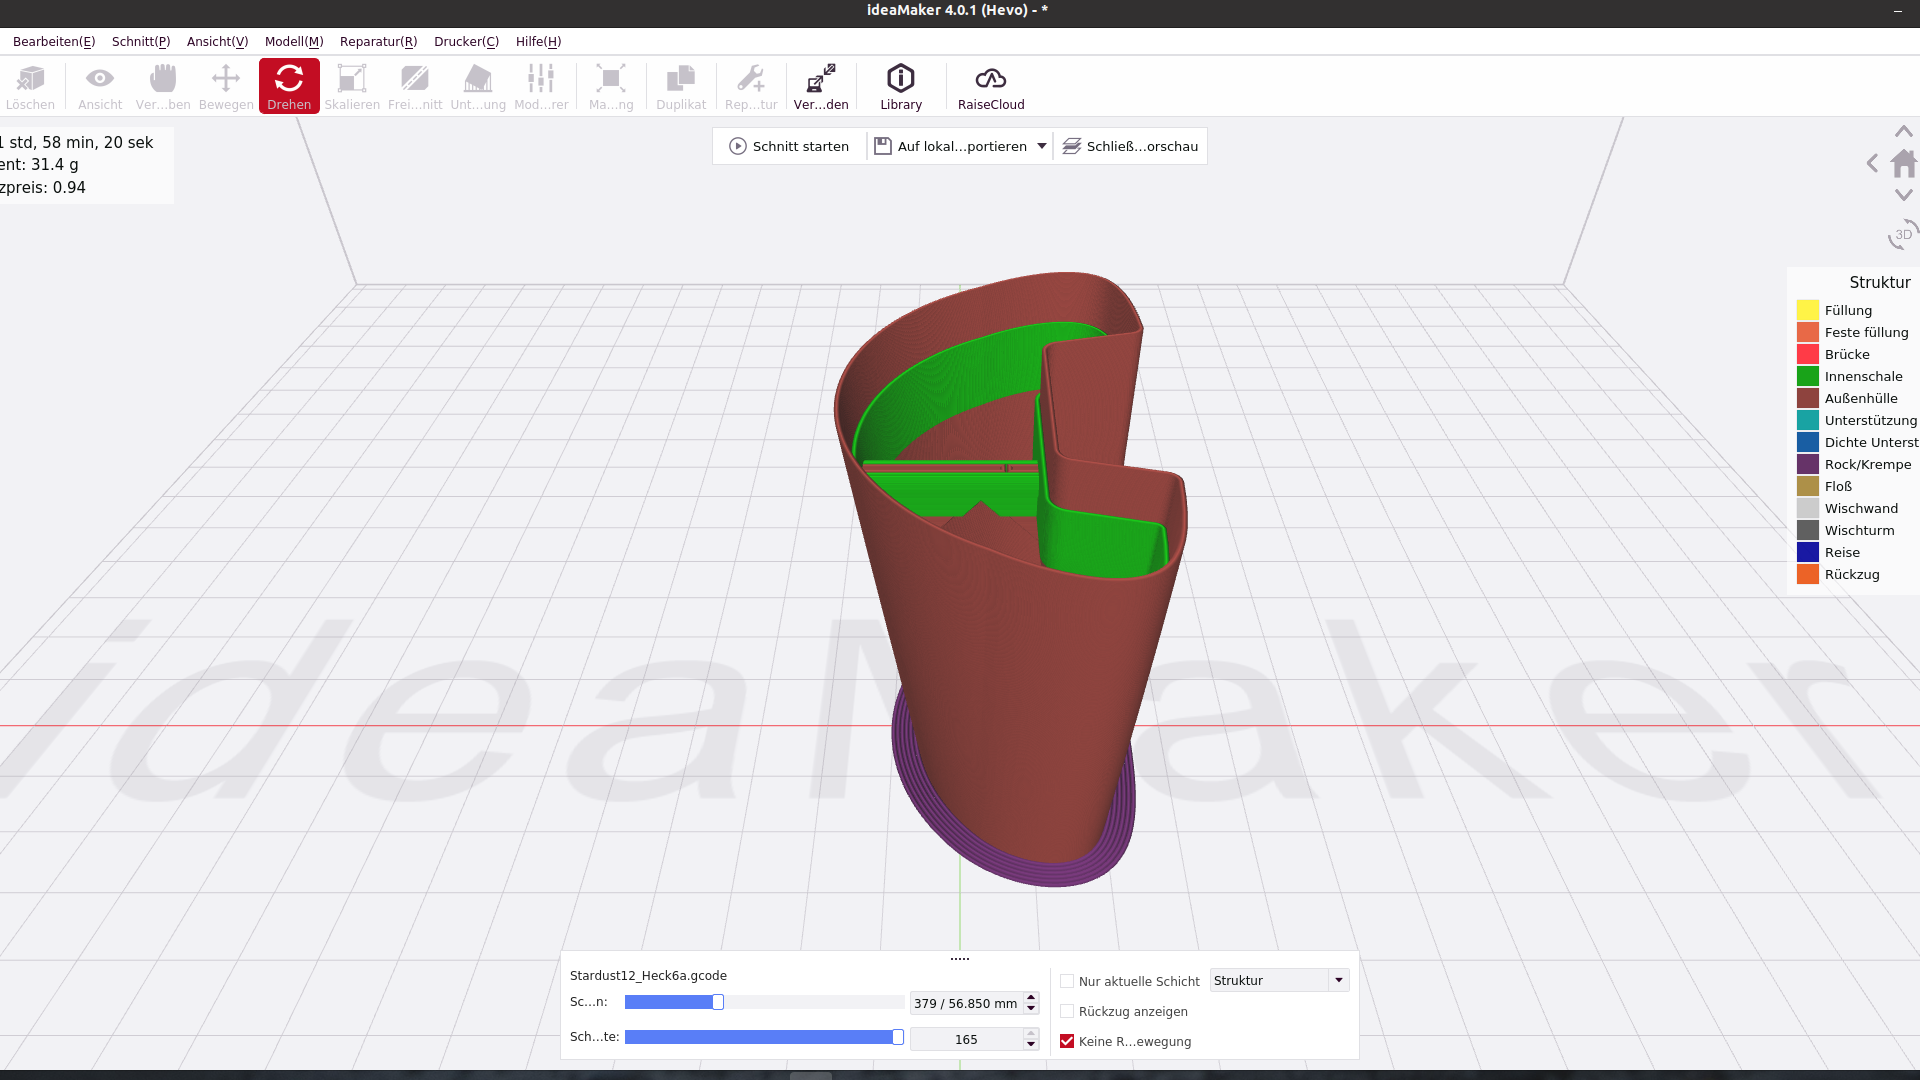Open the Struktur display mode dropdown

tap(1279, 980)
